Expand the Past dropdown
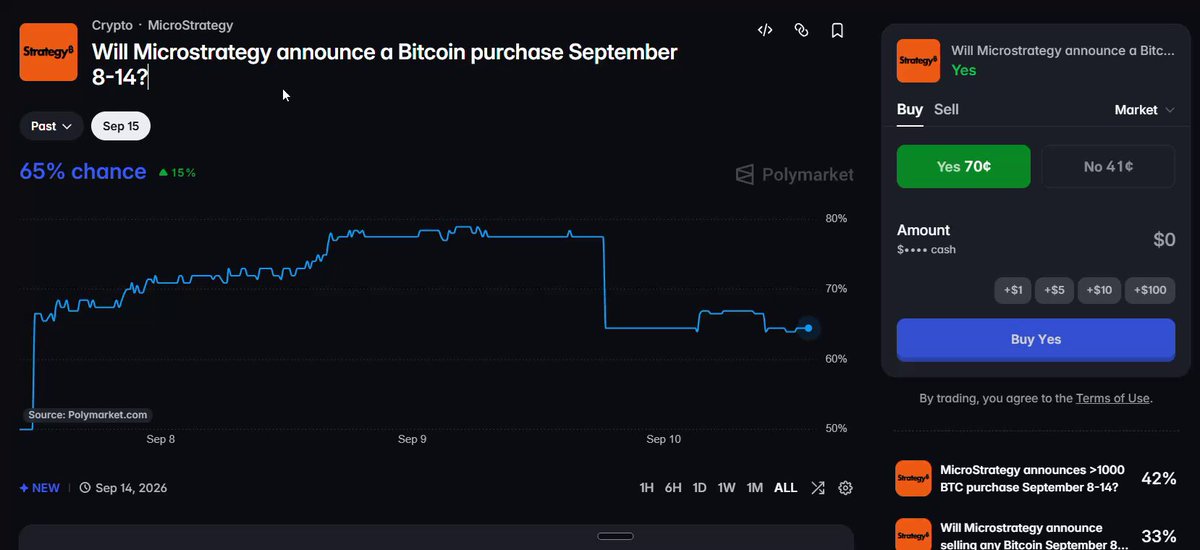Viewport: 1200px width, 550px height. (51, 126)
